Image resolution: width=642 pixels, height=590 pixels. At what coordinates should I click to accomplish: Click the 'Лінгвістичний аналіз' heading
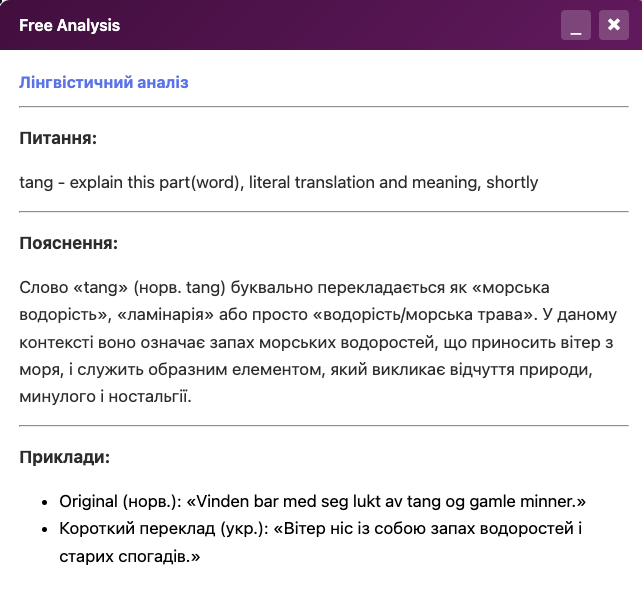coord(104,82)
